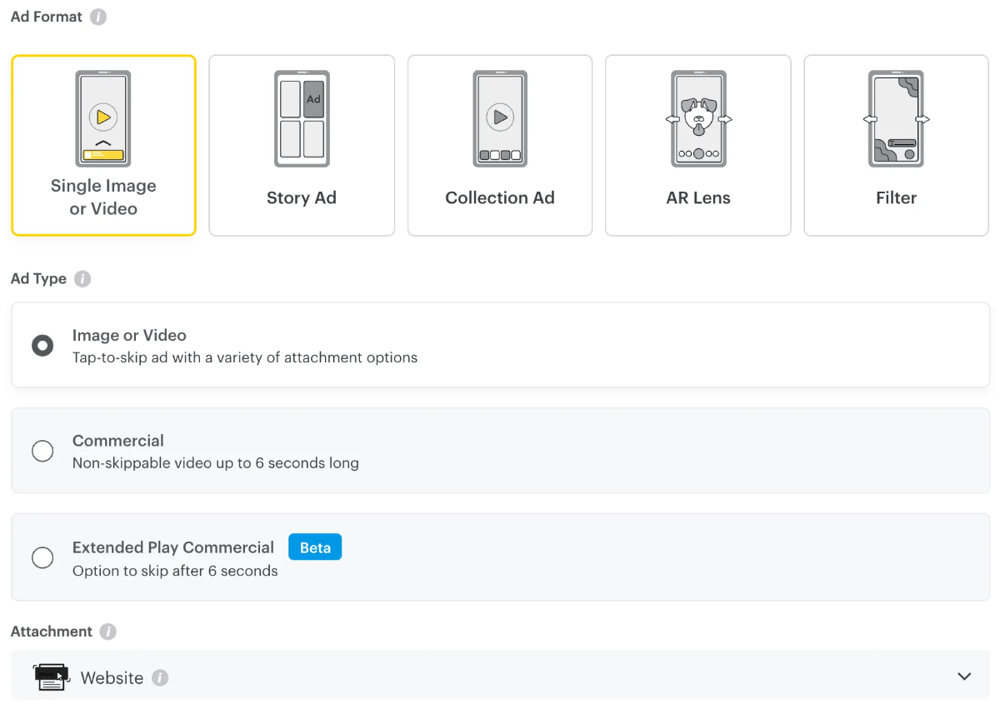Click the info icon beside Ad Format

[x=98, y=17]
